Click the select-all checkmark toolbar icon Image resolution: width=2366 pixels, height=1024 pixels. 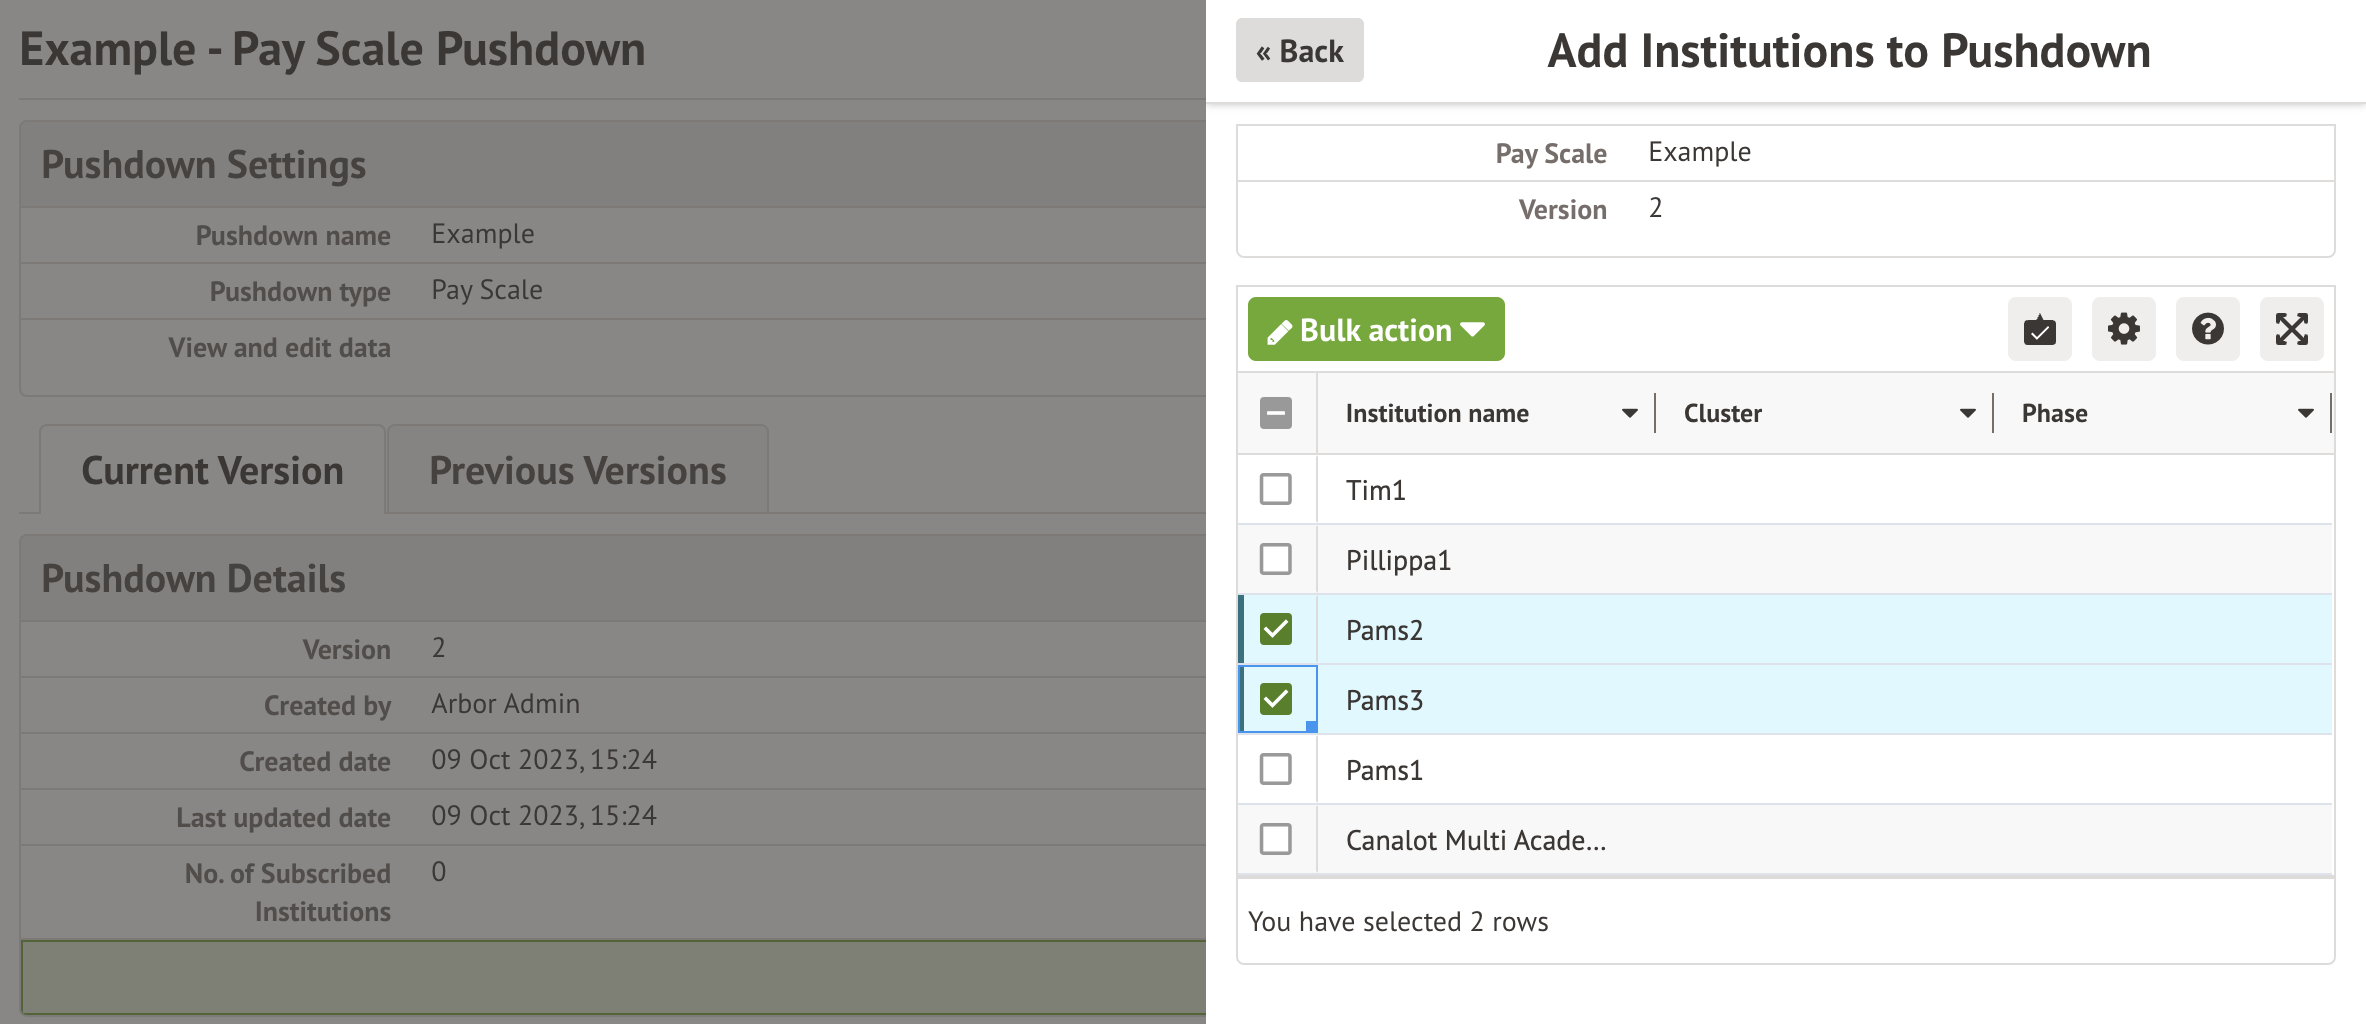[2039, 329]
